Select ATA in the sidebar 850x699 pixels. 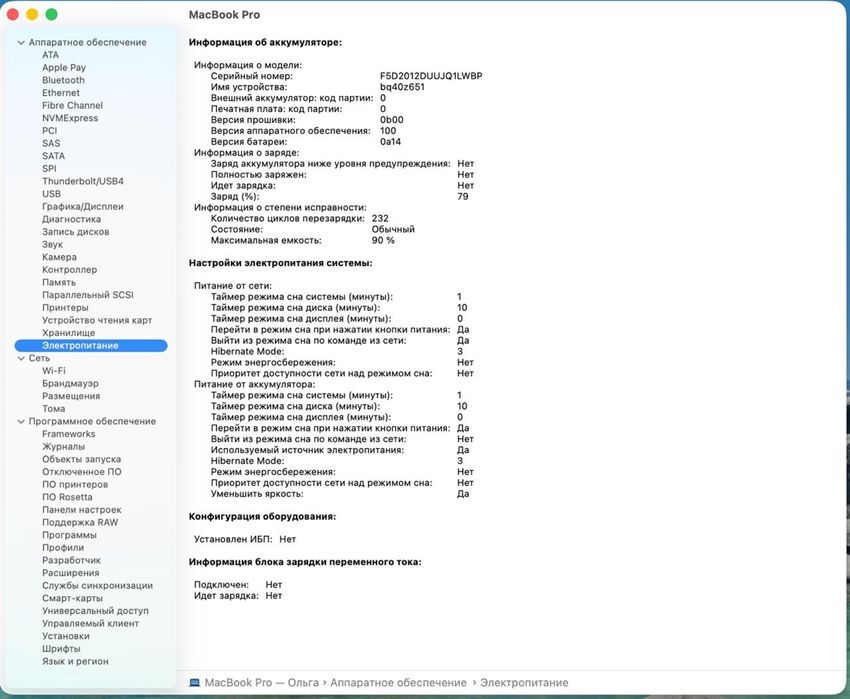point(50,55)
